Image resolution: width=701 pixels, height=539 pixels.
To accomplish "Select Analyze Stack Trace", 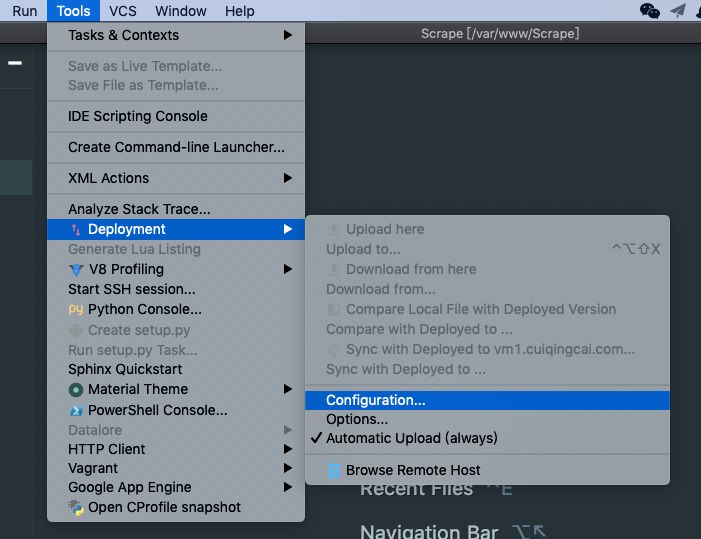I will click(176, 209).
